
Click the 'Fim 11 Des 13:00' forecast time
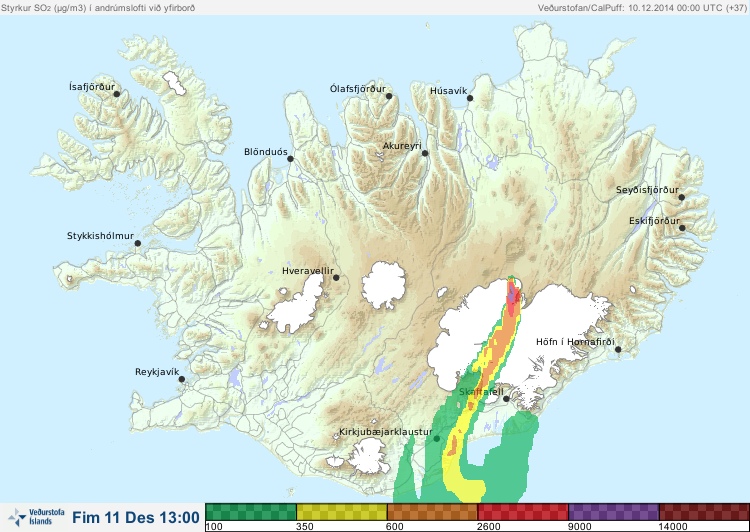(136, 518)
